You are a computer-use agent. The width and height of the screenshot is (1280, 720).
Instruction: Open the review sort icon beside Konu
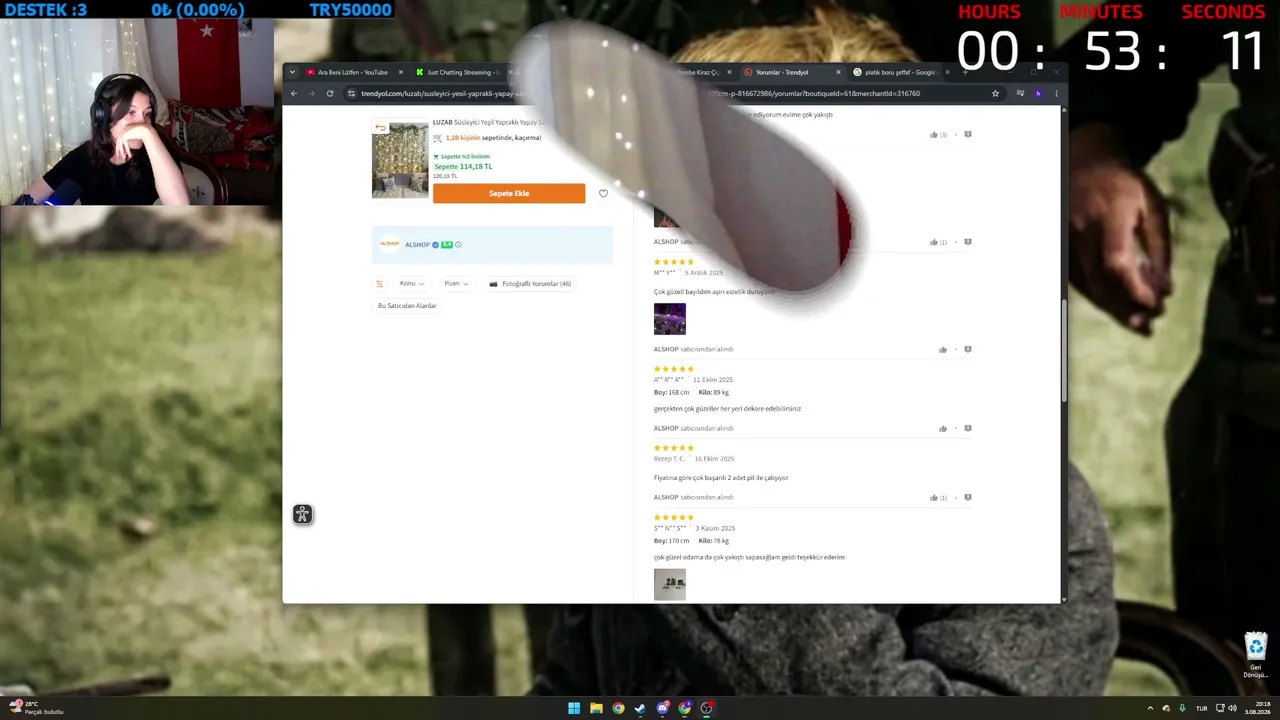(379, 284)
